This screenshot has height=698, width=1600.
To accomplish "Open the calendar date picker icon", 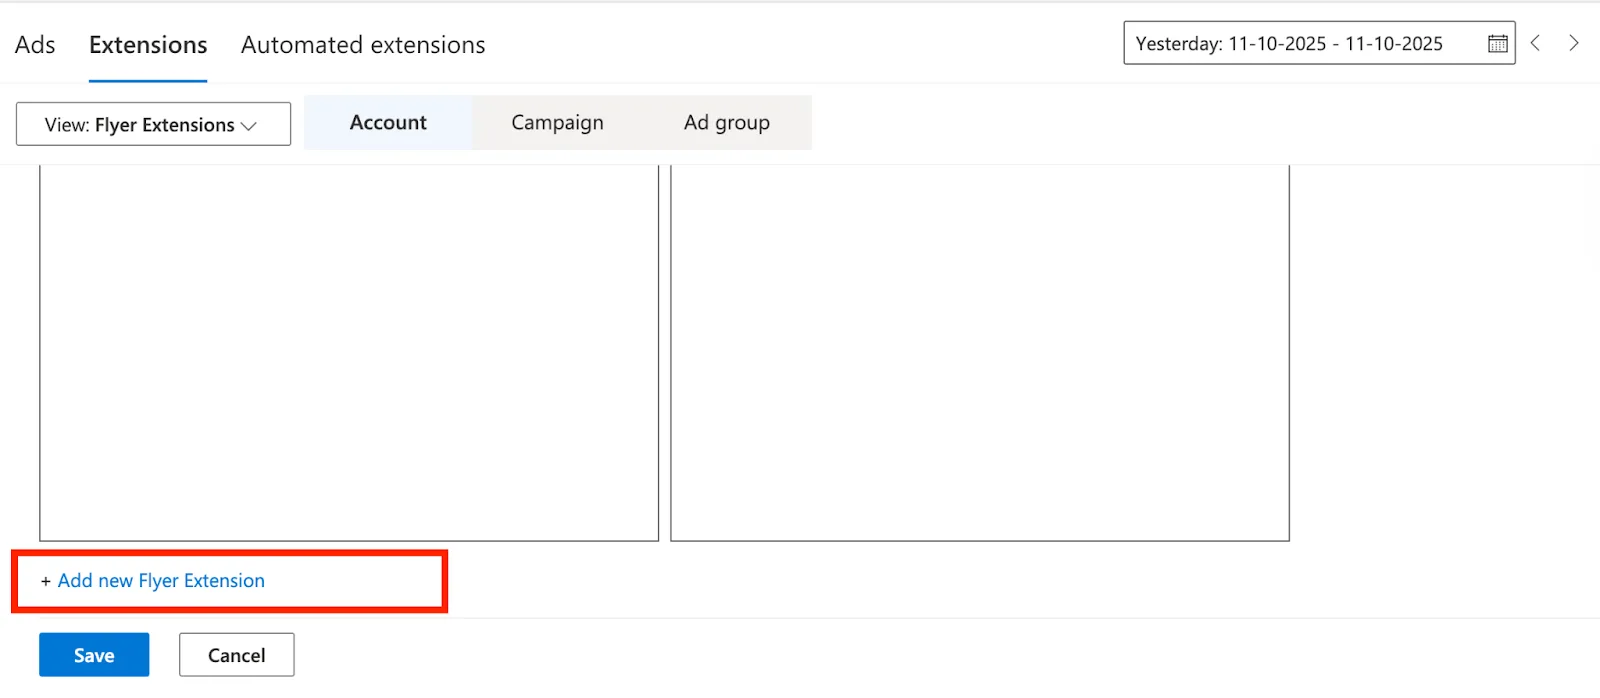I will coord(1497,44).
